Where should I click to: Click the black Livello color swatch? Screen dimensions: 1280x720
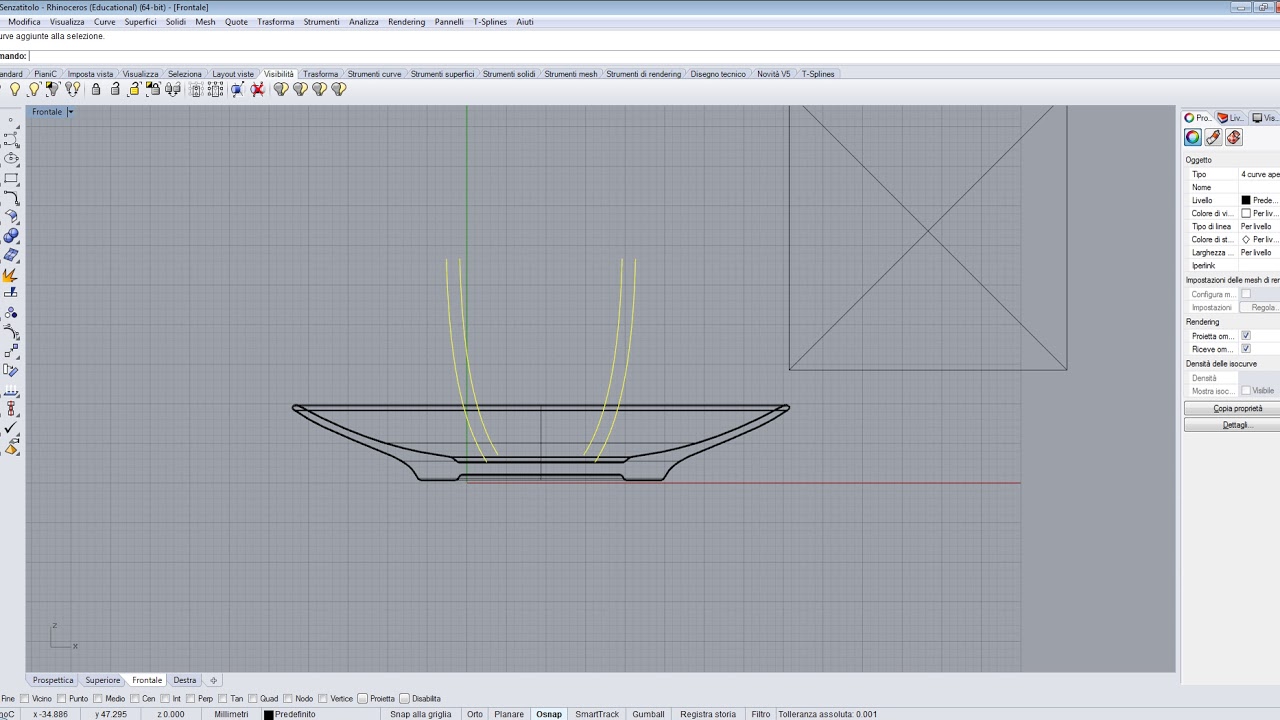pos(1246,200)
